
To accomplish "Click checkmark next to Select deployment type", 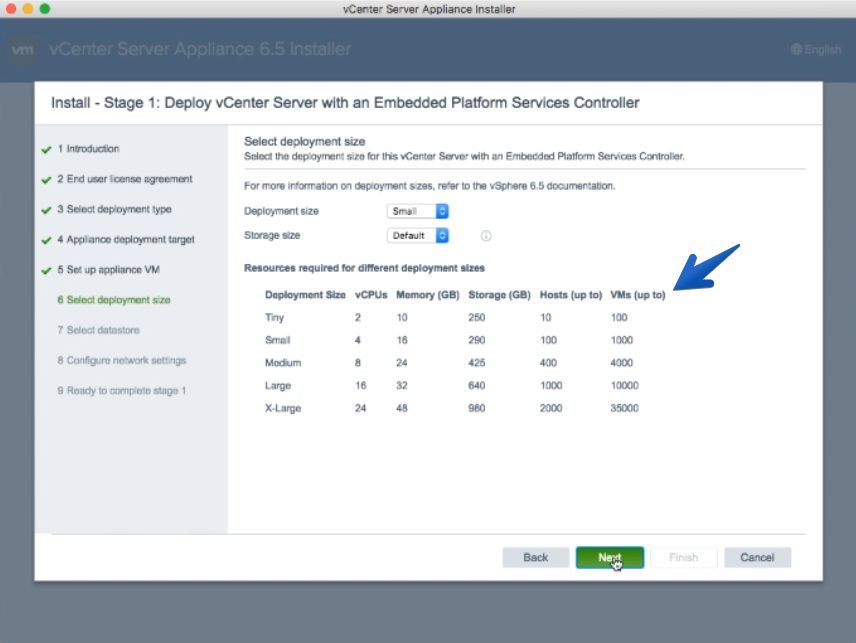I will pyautogui.click(x=46, y=210).
